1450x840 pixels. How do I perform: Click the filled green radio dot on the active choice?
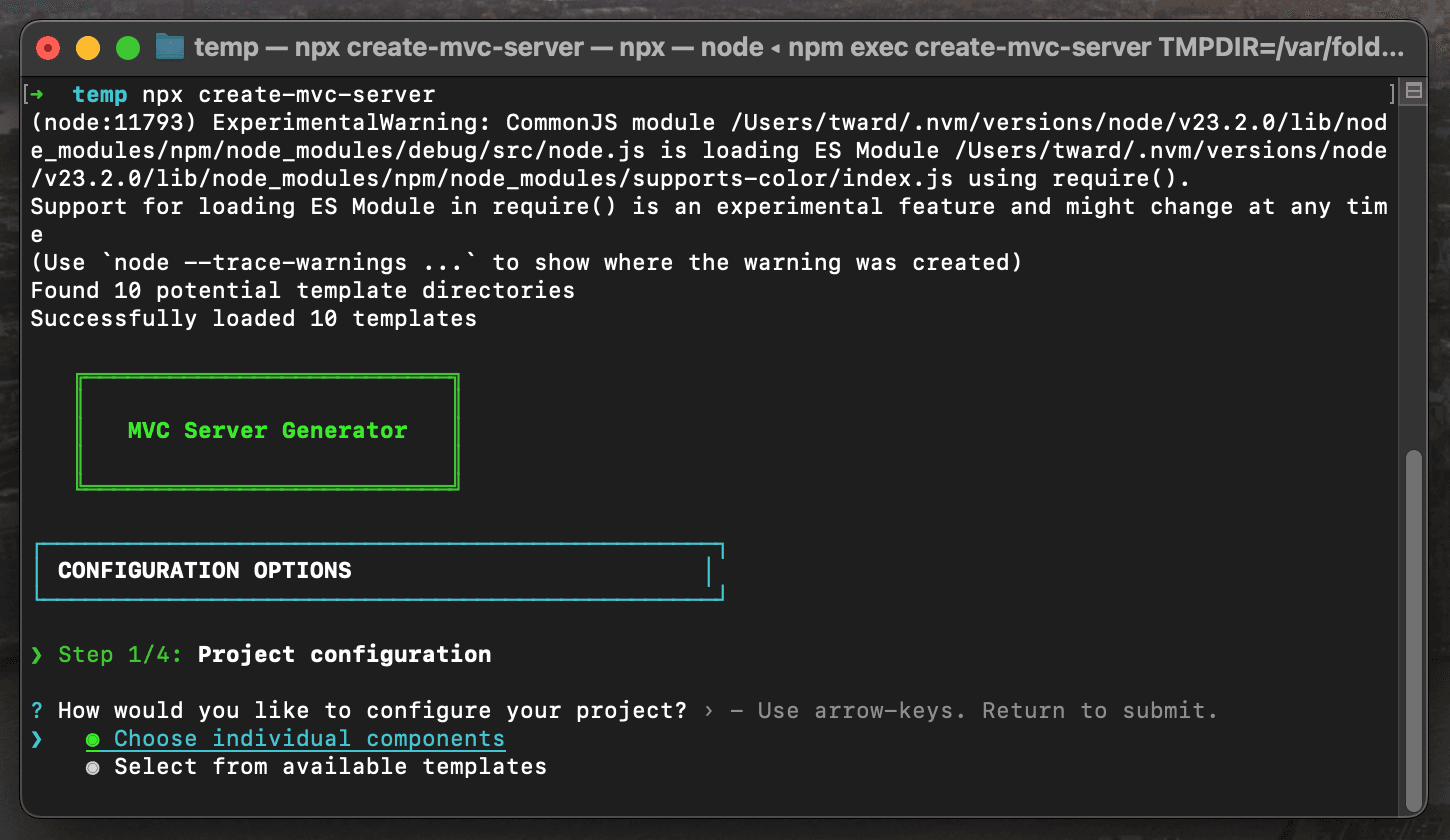[x=93, y=738]
